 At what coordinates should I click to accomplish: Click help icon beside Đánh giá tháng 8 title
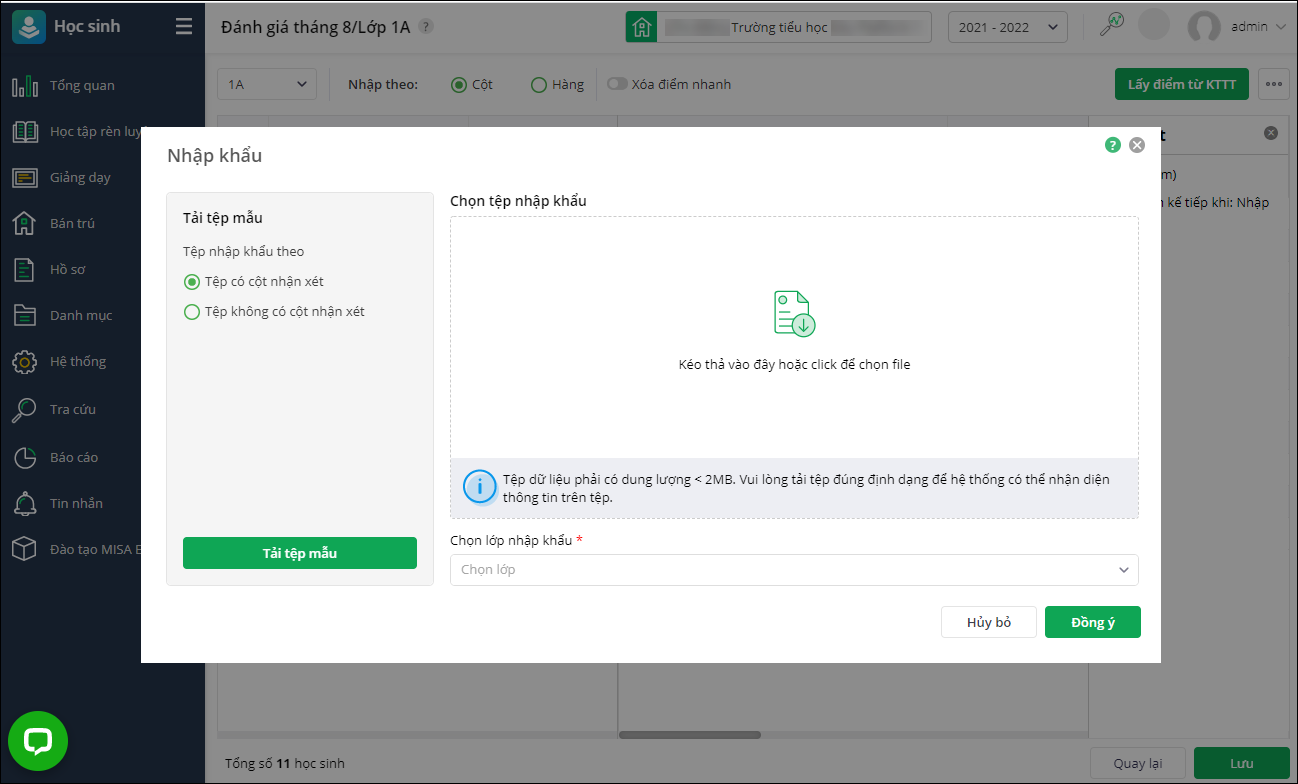click(426, 27)
